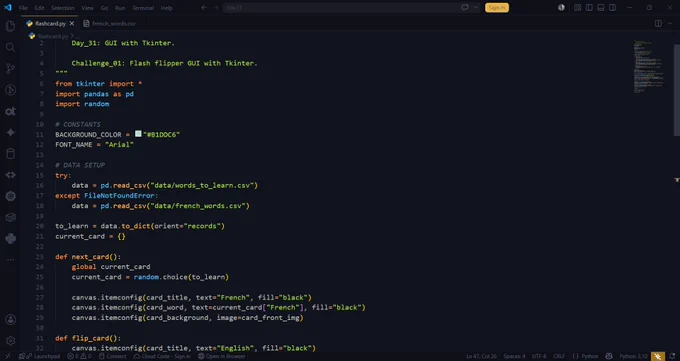The width and height of the screenshot is (680, 361).
Task: Change file encoding UTF-8
Action: tap(539, 356)
